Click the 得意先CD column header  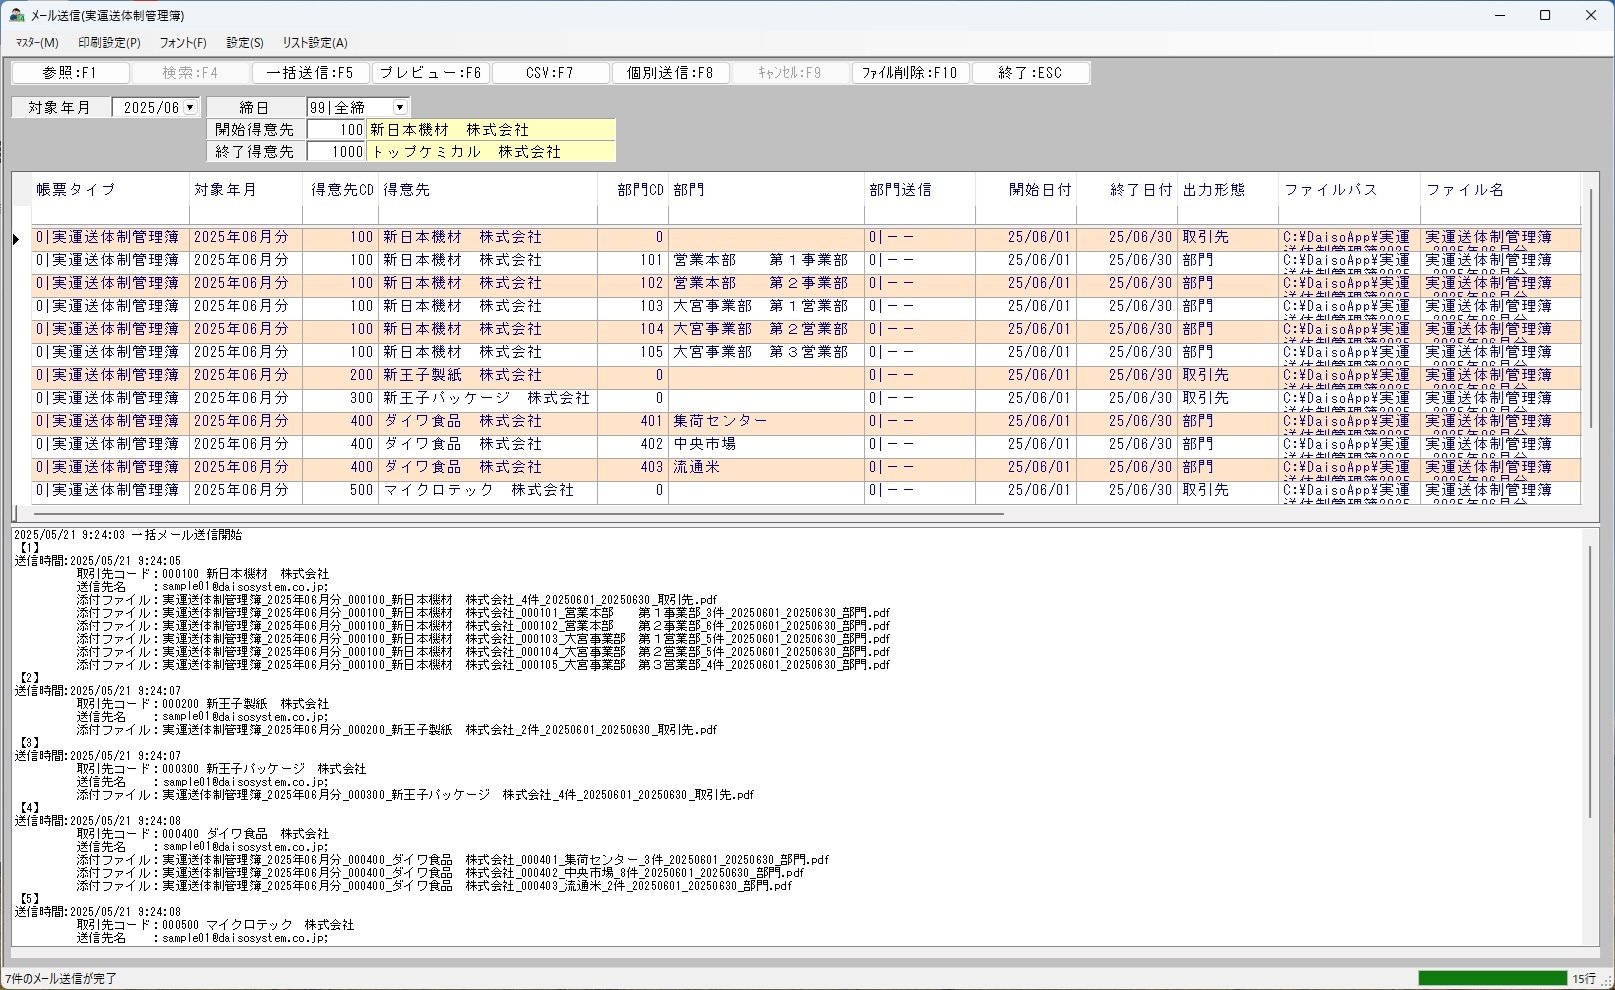point(340,190)
